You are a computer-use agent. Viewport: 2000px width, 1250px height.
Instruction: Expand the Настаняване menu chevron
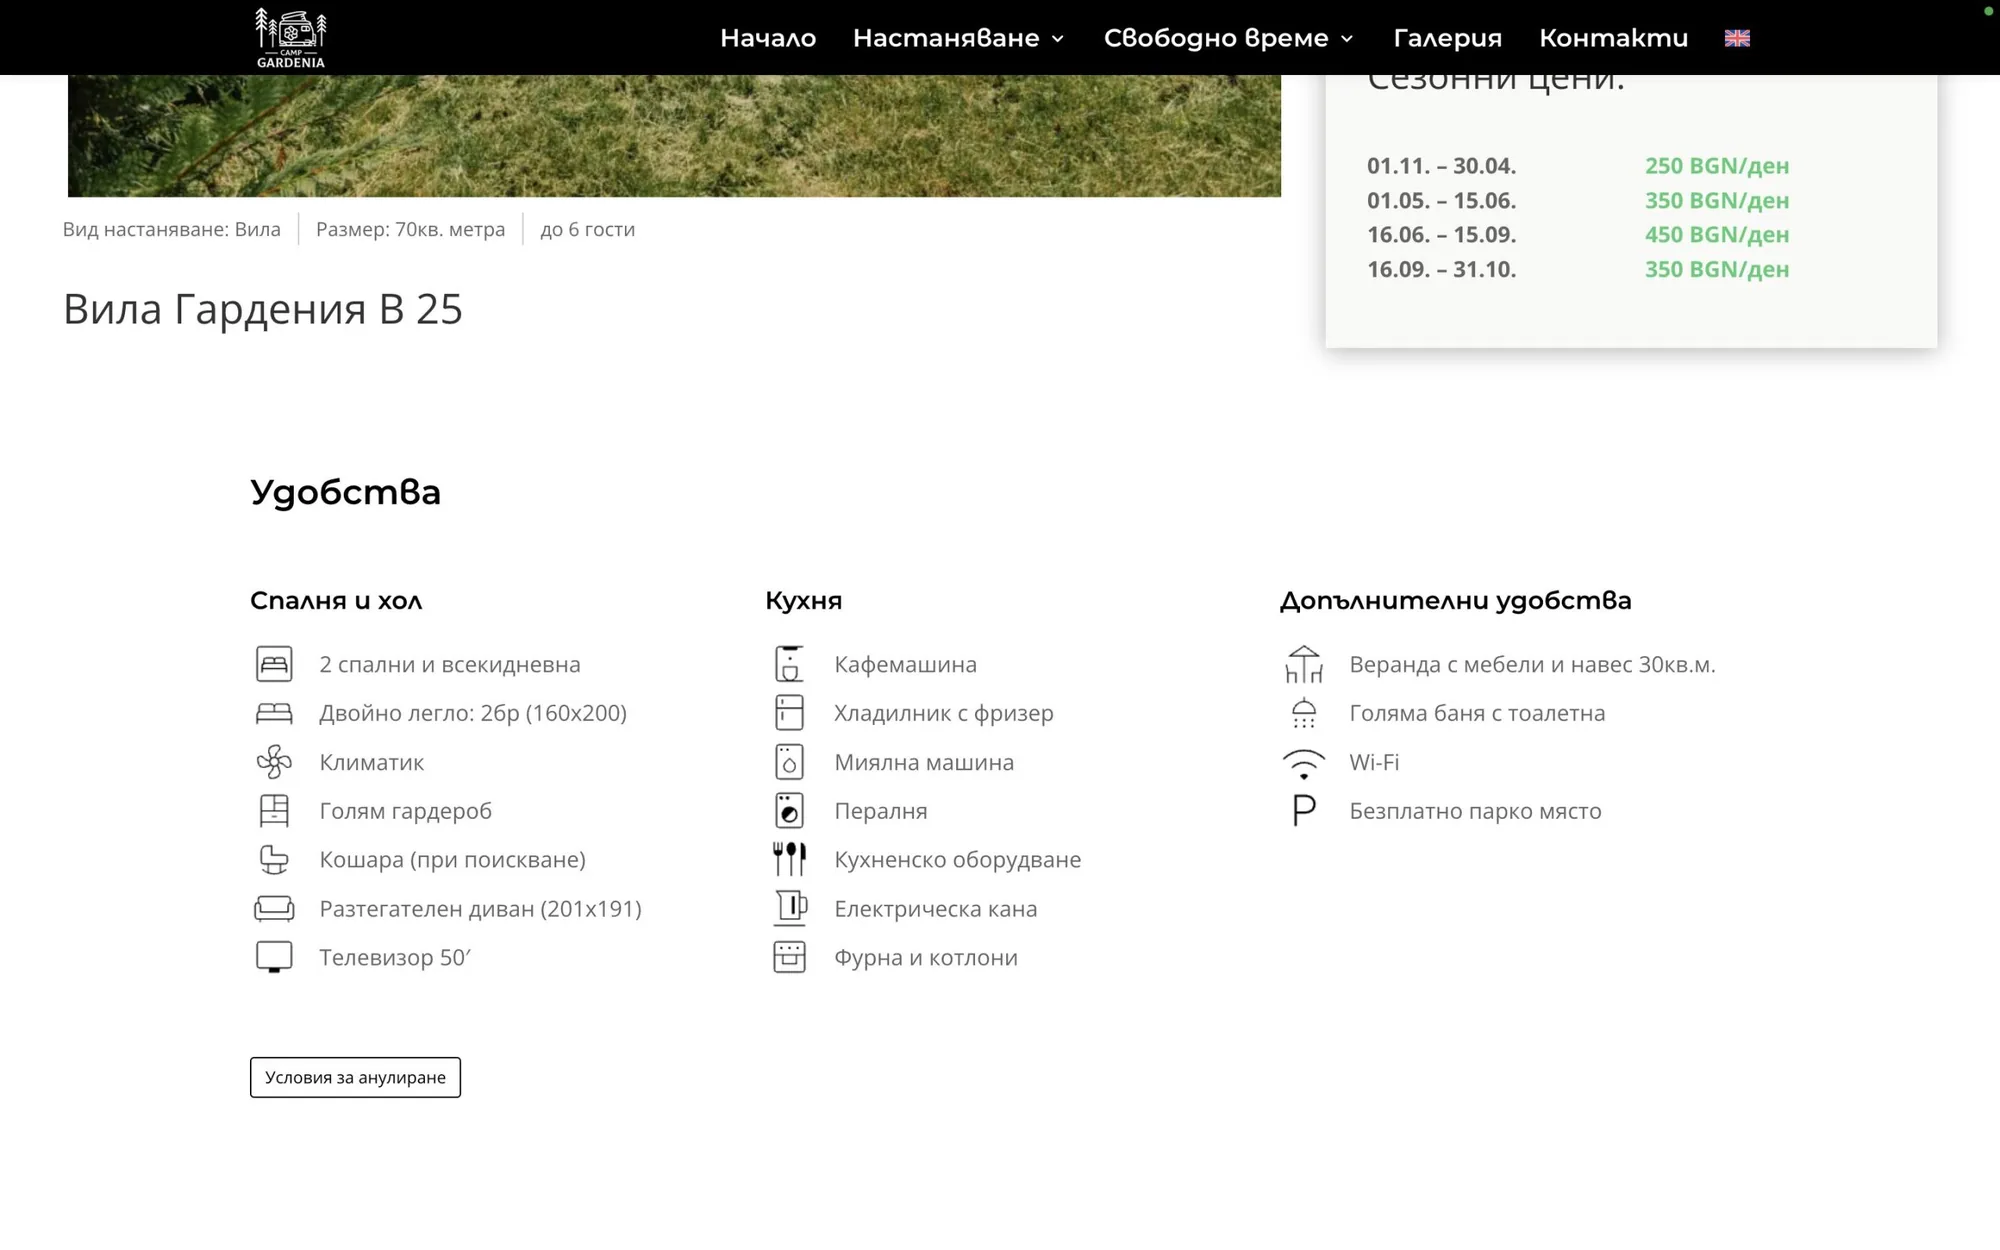click(x=1058, y=39)
